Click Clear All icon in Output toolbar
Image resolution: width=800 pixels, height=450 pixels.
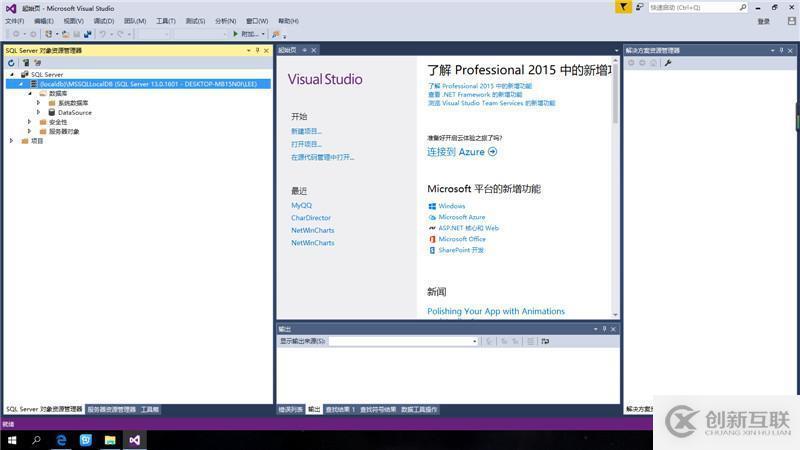531,341
